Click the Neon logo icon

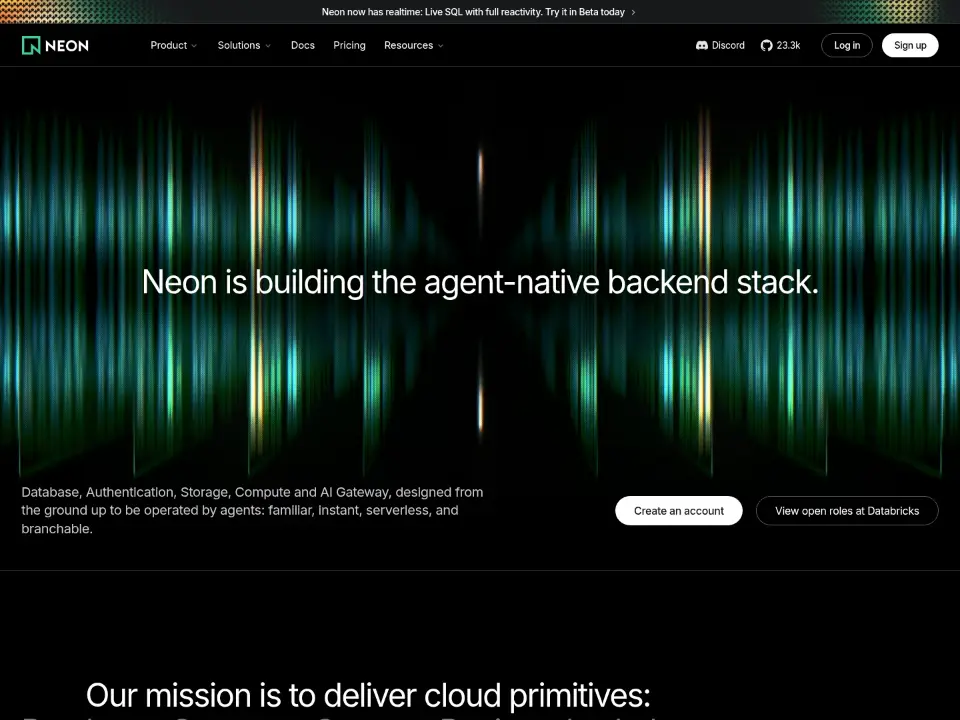click(x=31, y=45)
